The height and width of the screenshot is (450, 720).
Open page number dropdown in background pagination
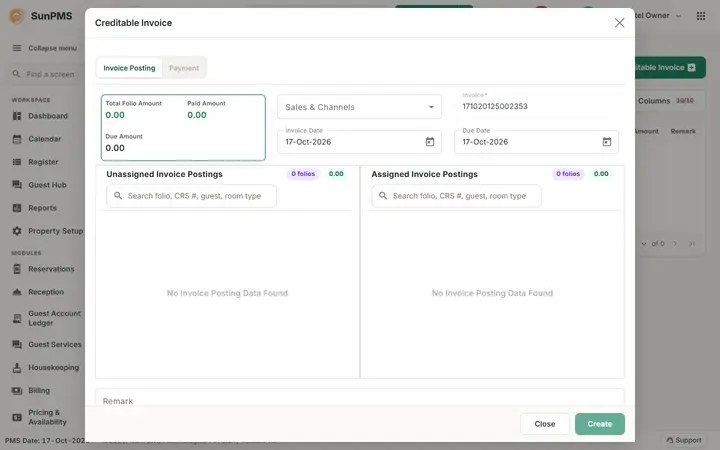[643, 243]
